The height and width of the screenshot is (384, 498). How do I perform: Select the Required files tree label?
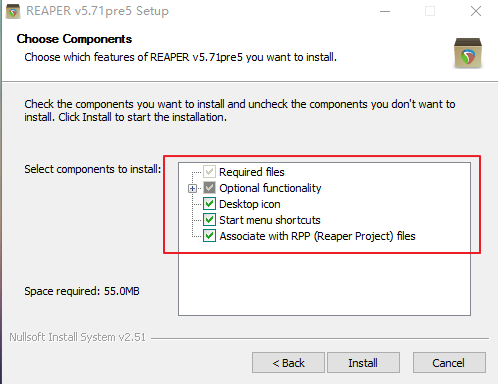(252, 172)
